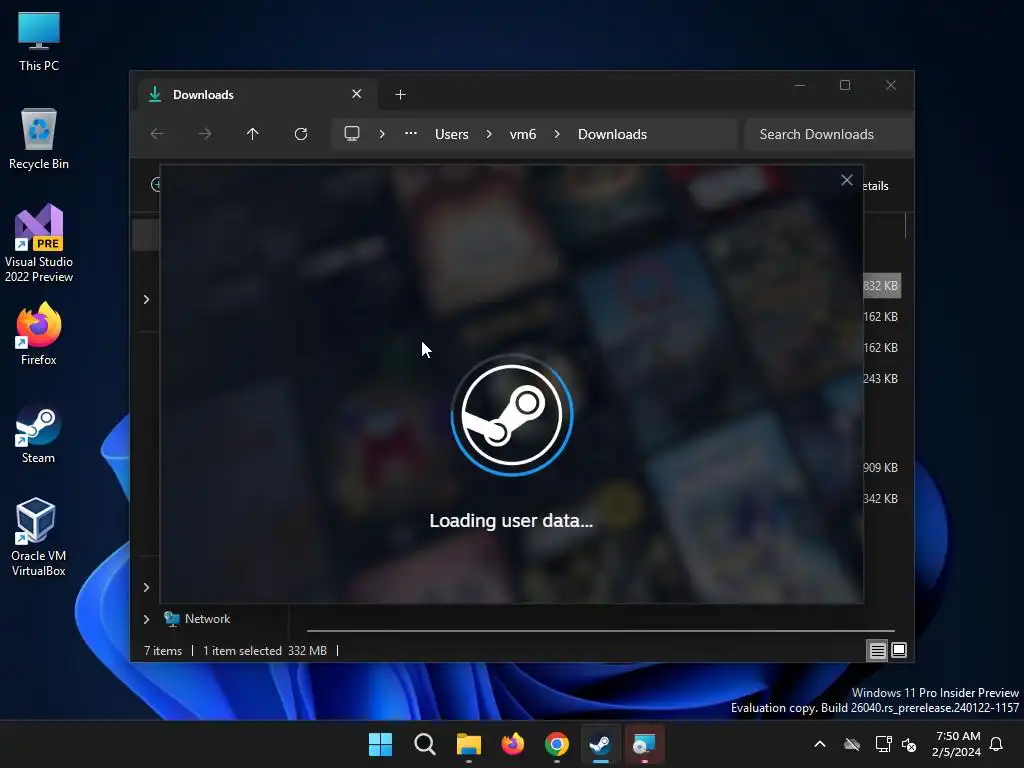This screenshot has height=768, width=1024.
Task: Expand chevron after Users breadcrumb
Action: point(489,134)
